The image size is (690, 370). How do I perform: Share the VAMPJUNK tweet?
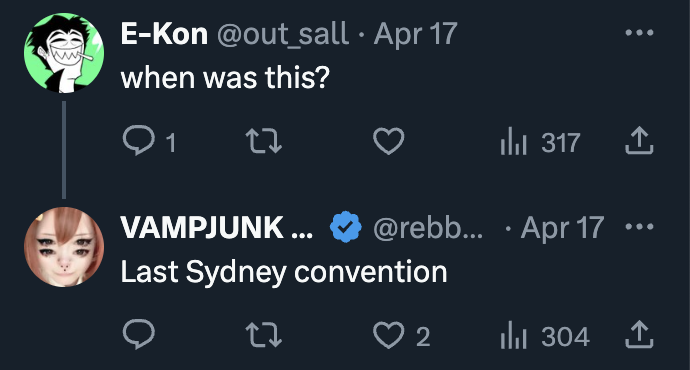[639, 335]
